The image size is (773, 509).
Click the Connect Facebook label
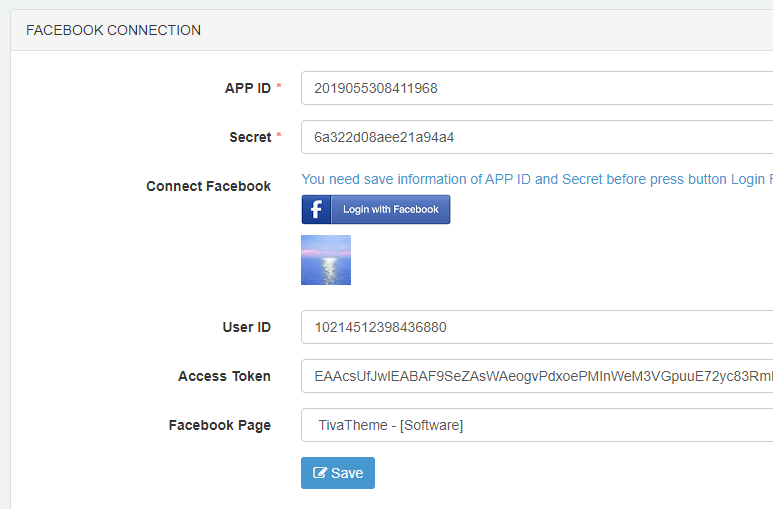(x=208, y=186)
